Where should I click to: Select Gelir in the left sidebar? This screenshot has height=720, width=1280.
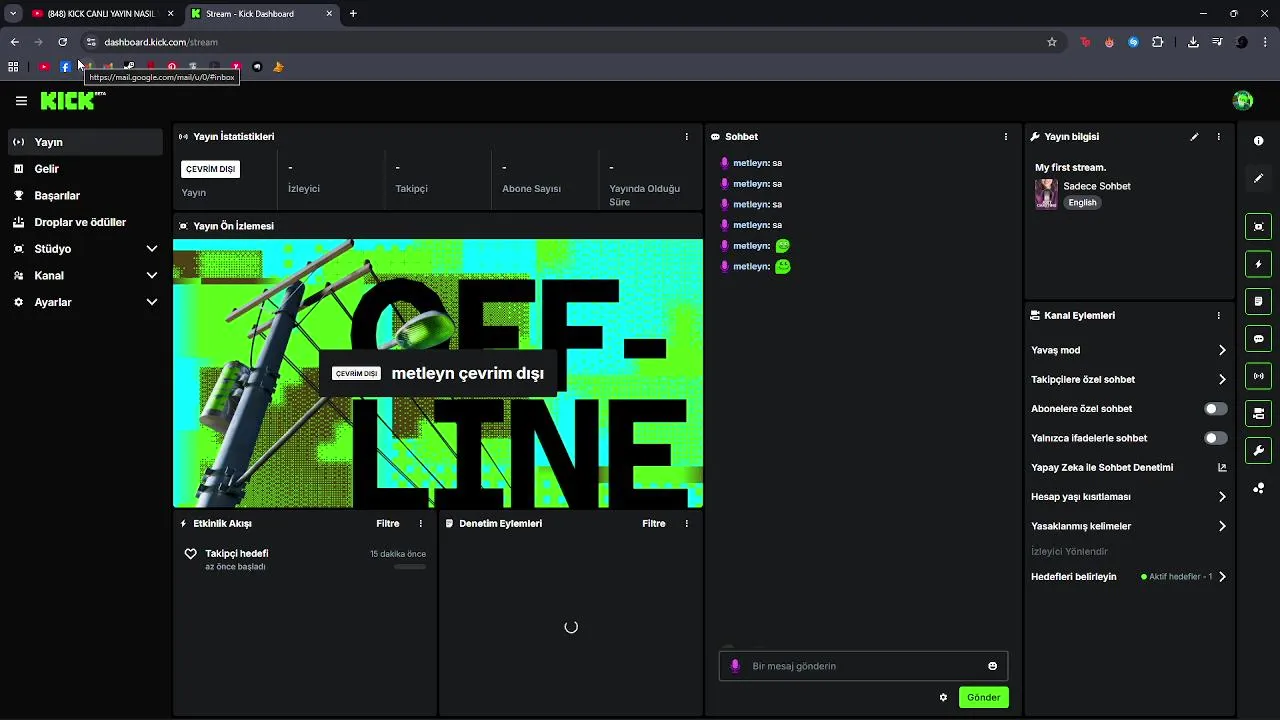click(x=85, y=169)
